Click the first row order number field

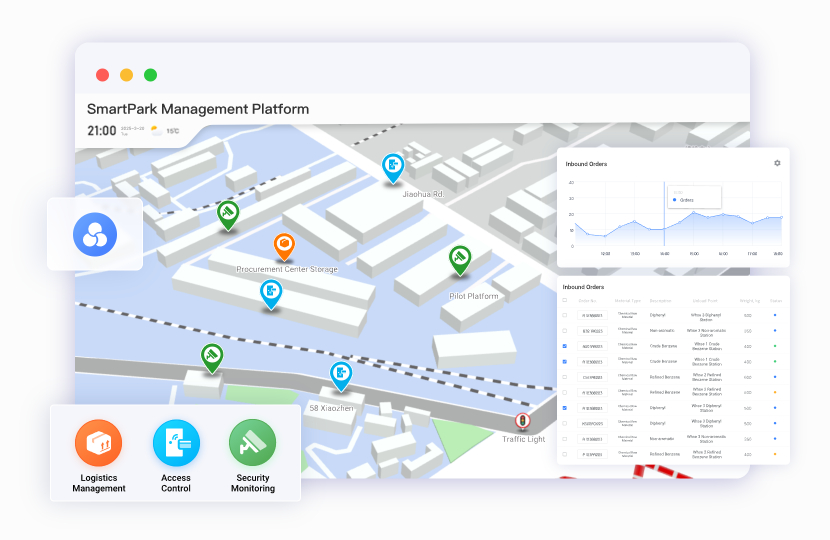tap(592, 315)
